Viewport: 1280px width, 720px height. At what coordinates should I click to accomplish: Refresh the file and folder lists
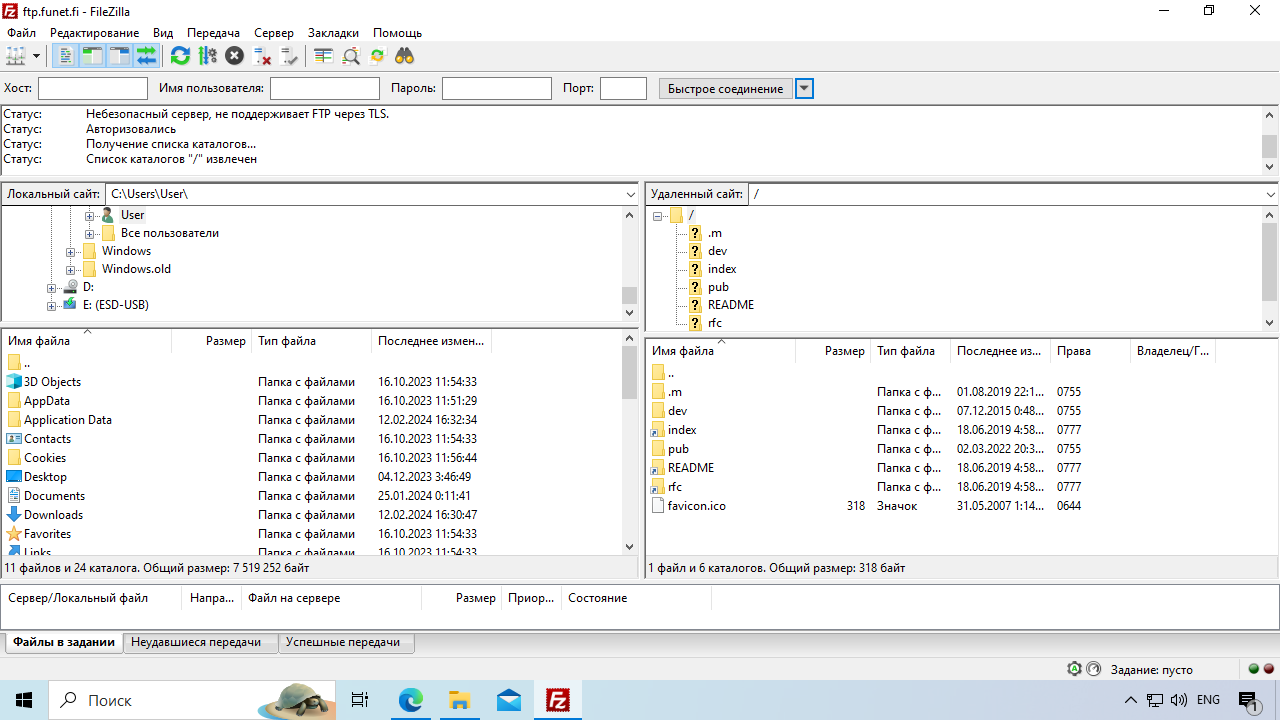point(180,56)
